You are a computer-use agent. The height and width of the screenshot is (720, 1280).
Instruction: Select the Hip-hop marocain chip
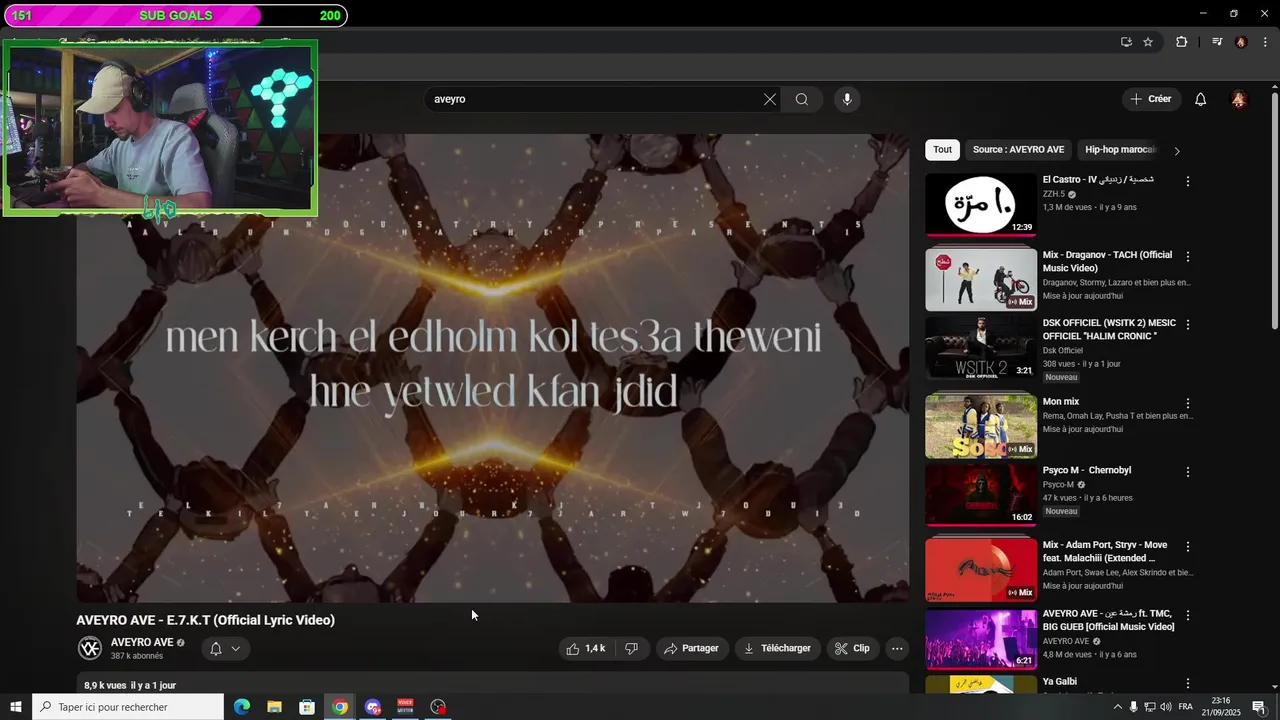point(1120,150)
